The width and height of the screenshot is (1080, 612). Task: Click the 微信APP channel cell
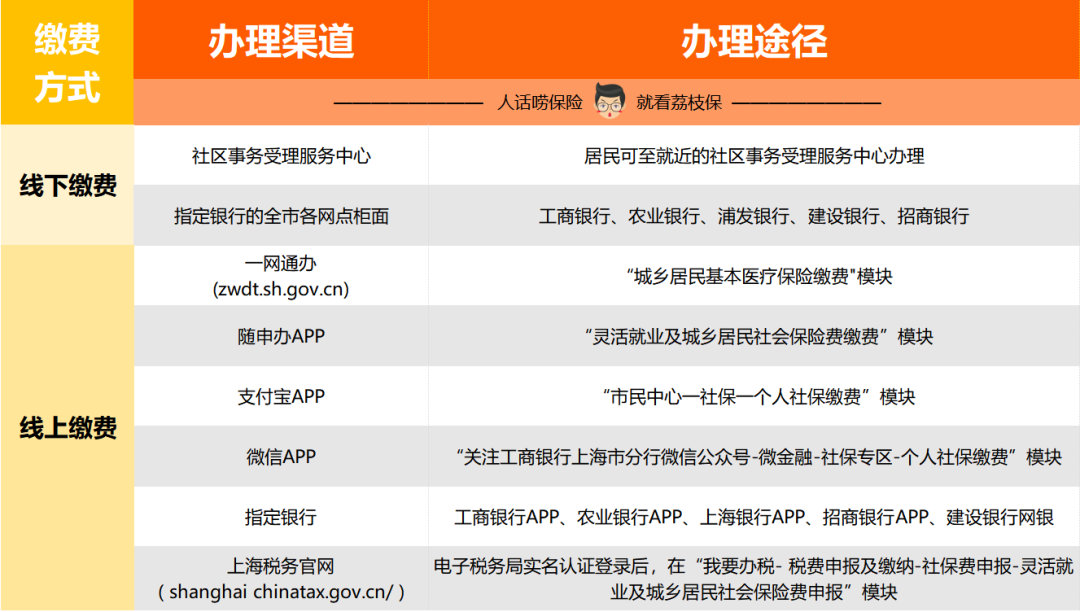[x=281, y=456]
